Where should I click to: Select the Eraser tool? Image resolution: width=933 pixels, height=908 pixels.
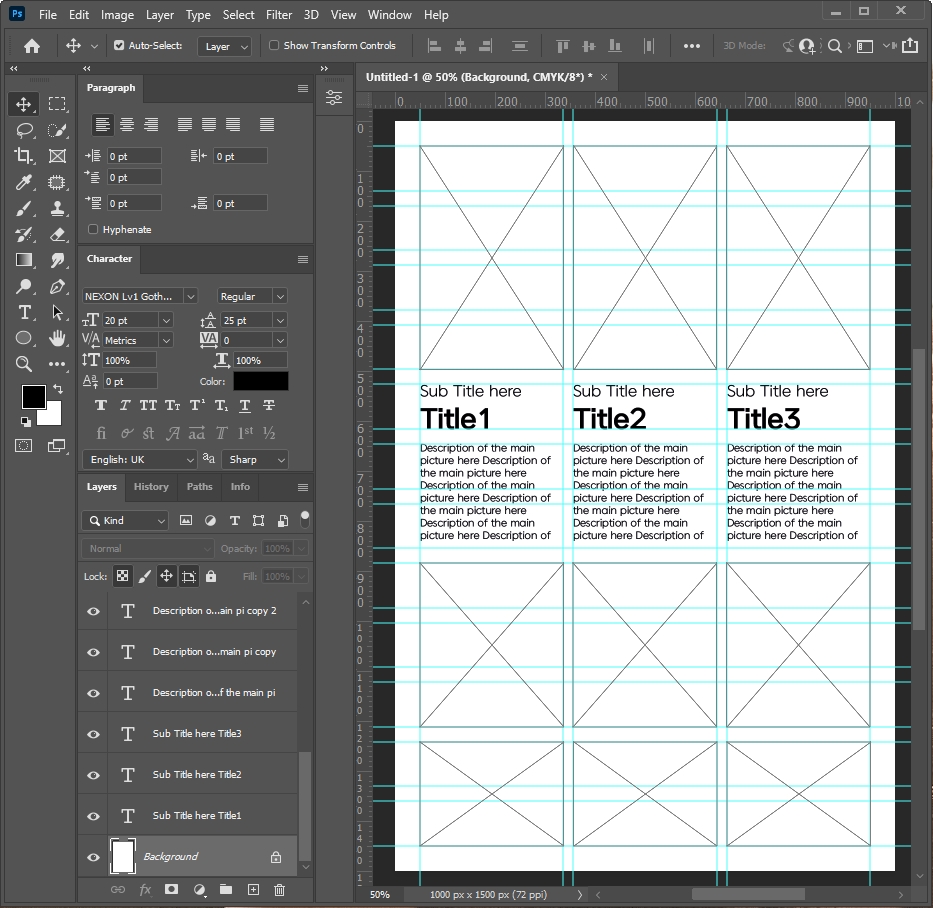(x=57, y=234)
